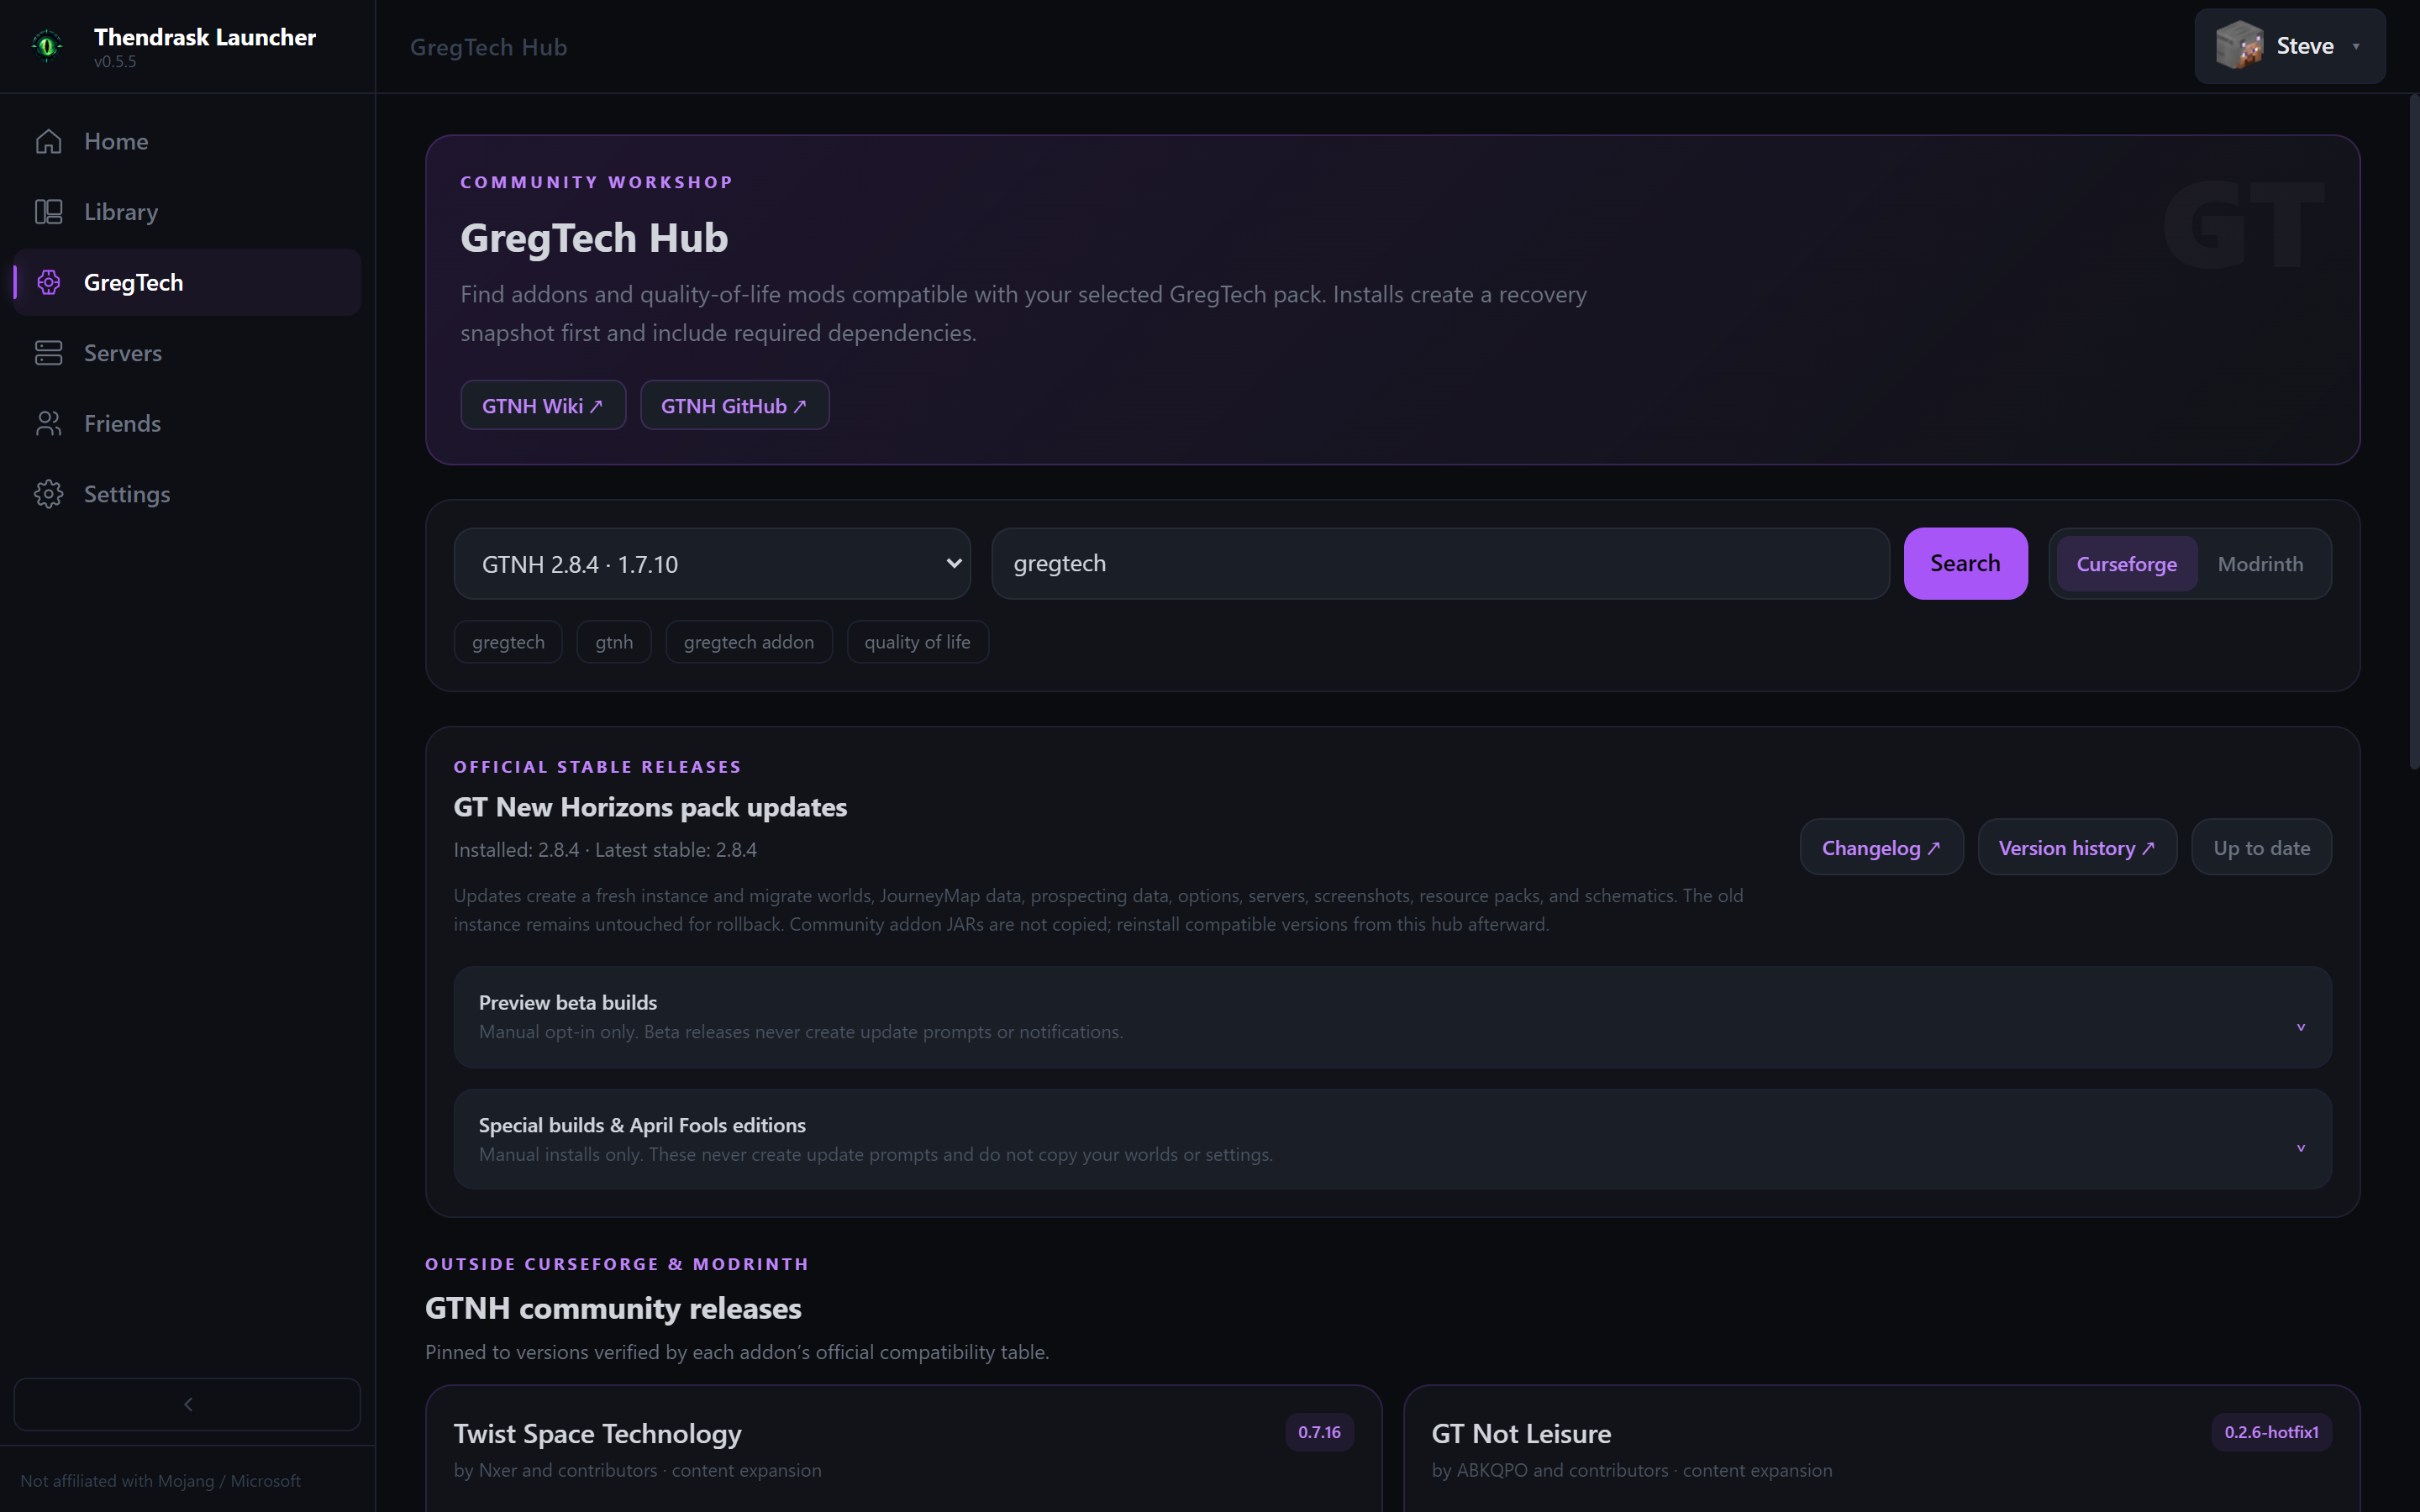Select the gregtech addon suggestion chip
This screenshot has width=2420, height=1512.
click(749, 642)
